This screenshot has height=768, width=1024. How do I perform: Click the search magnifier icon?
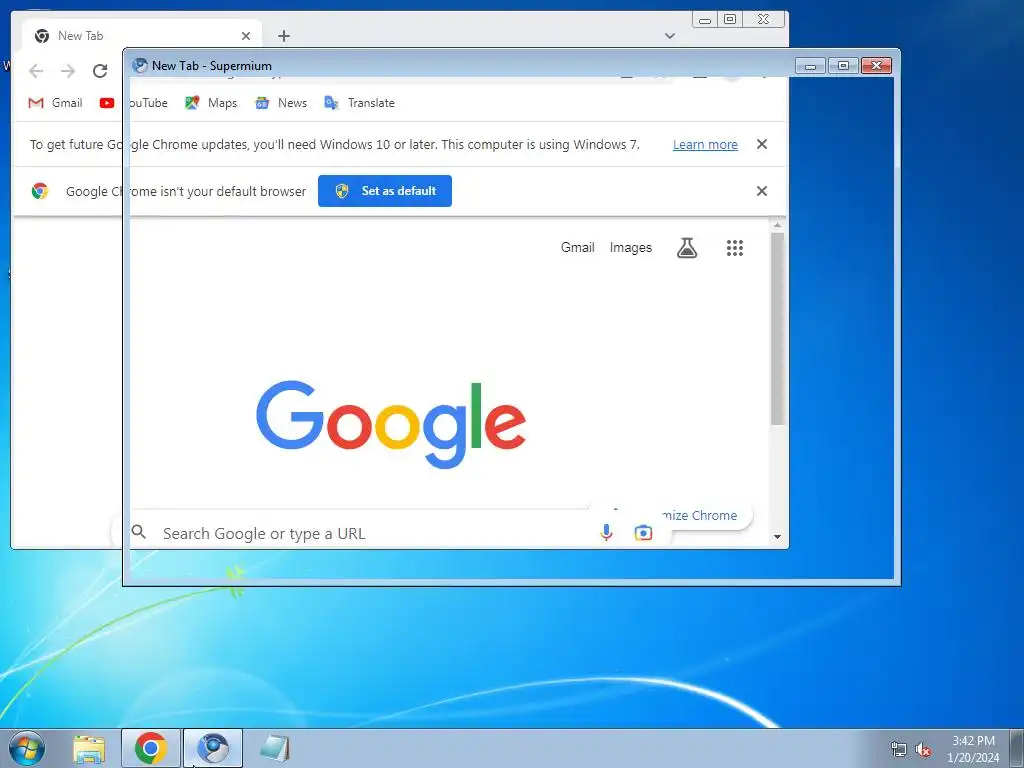click(138, 532)
